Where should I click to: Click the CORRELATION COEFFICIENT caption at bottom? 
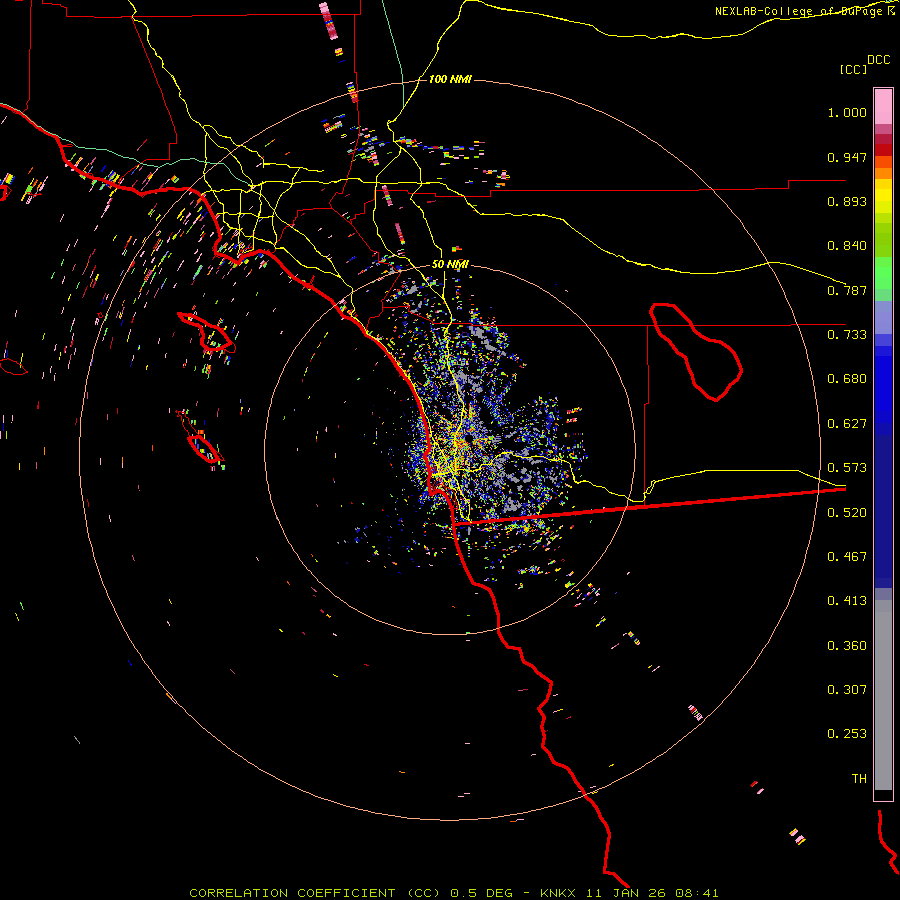(453, 893)
